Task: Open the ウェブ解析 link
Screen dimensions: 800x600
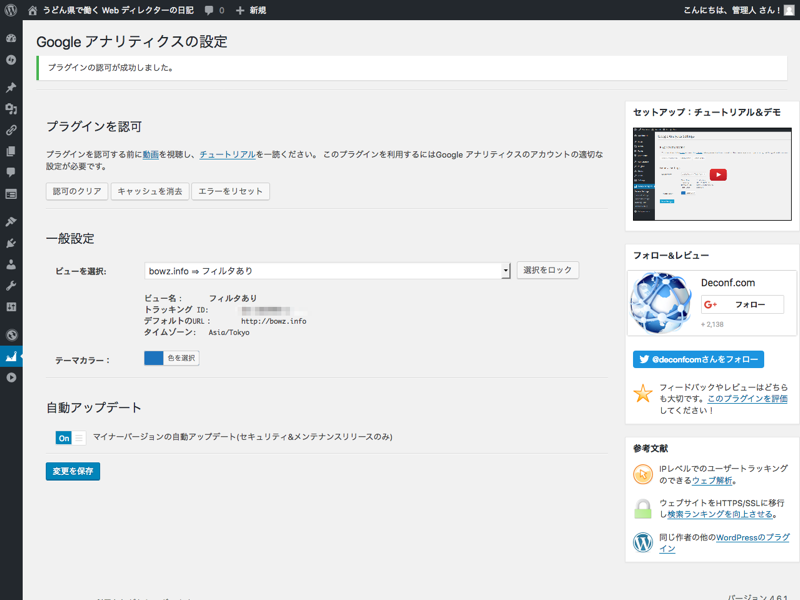Action: click(x=712, y=481)
